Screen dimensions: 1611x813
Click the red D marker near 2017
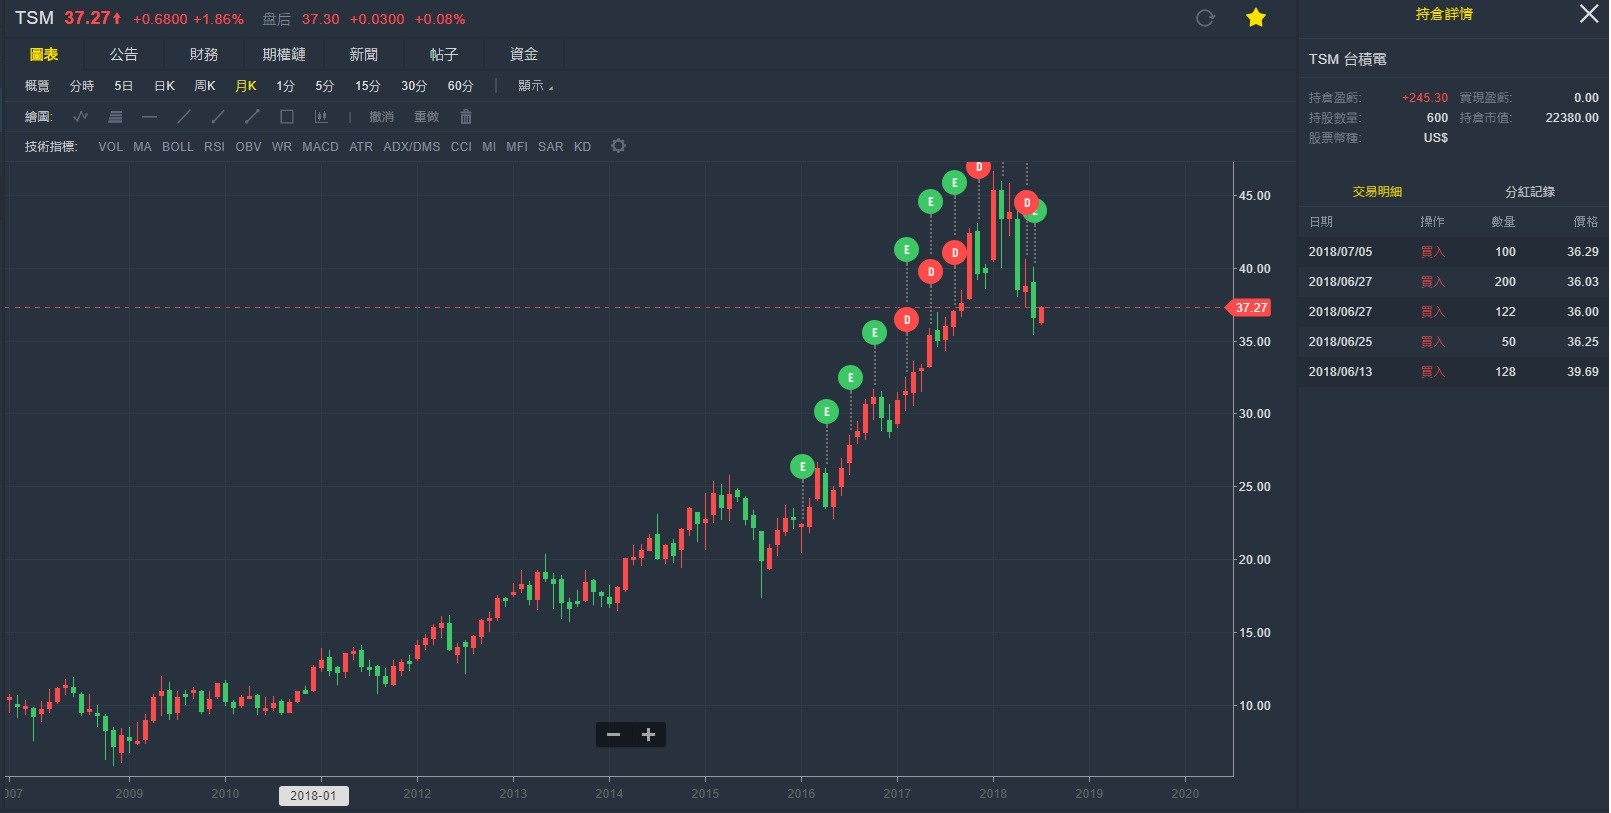(906, 320)
